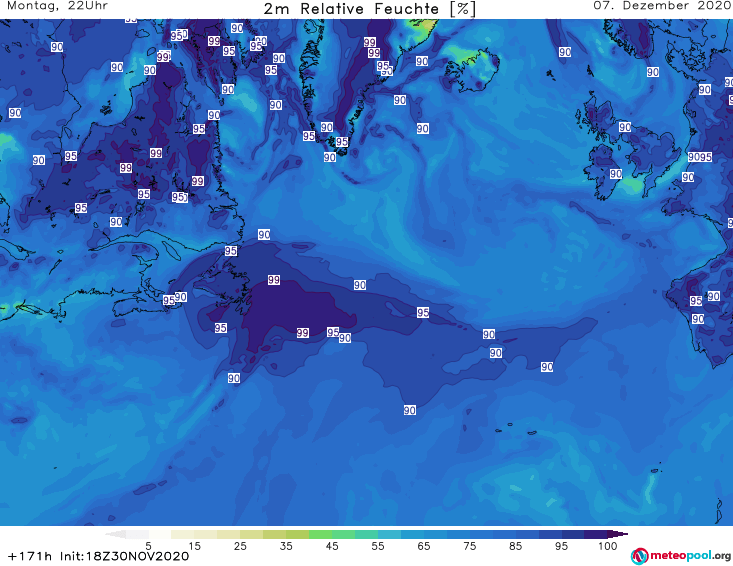Viewport: 733px width, 566px height.
Task: Click colorbar tick label '25'
Action: tap(240, 546)
